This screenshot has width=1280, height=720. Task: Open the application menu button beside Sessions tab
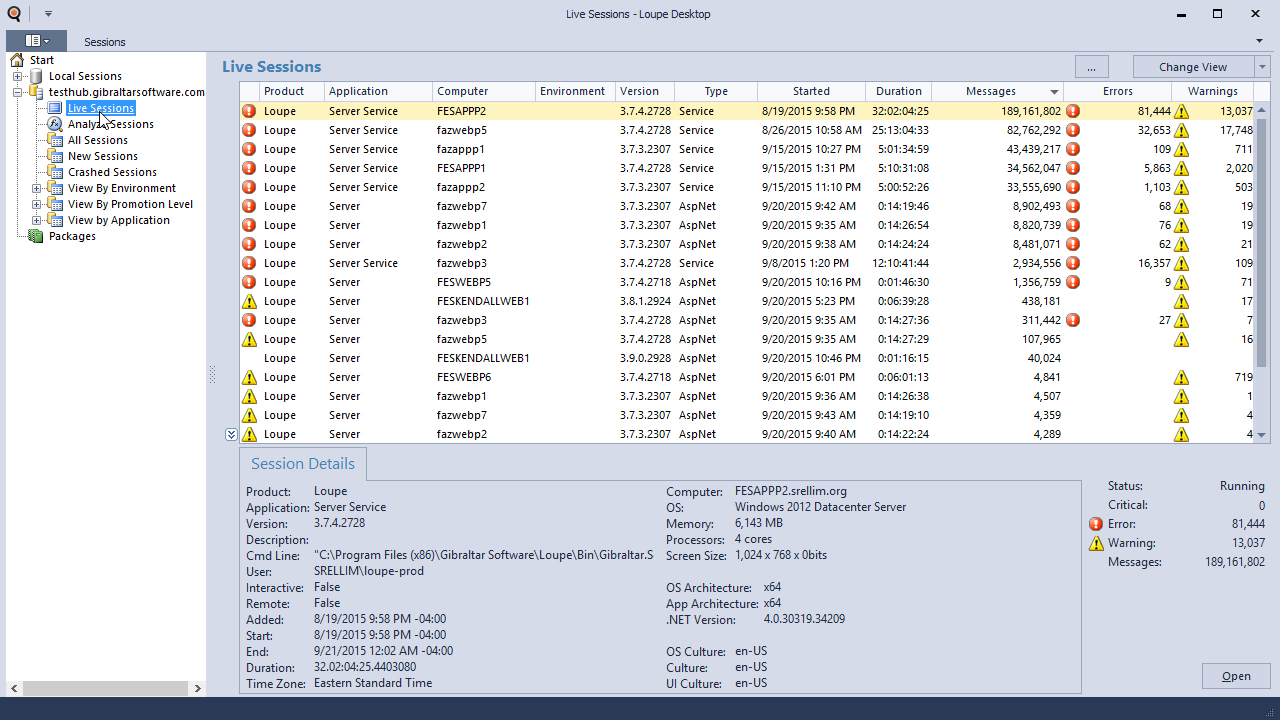(36, 41)
